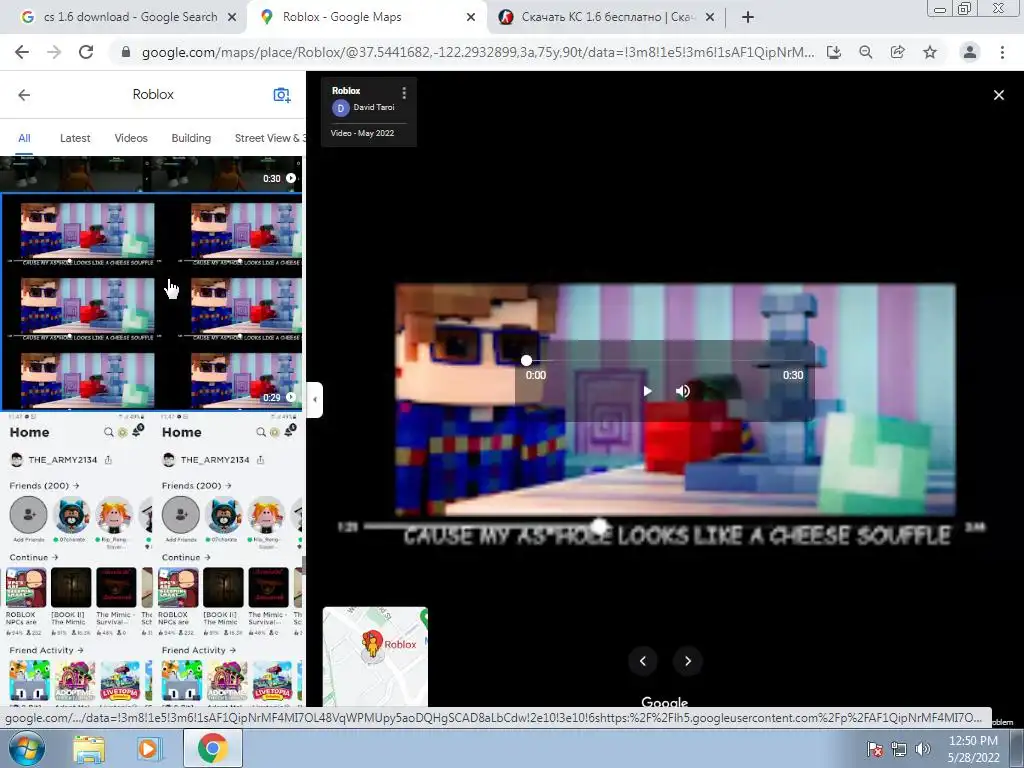Select the Street View & 360 tab
The height and width of the screenshot is (768, 1024).
tap(270, 138)
